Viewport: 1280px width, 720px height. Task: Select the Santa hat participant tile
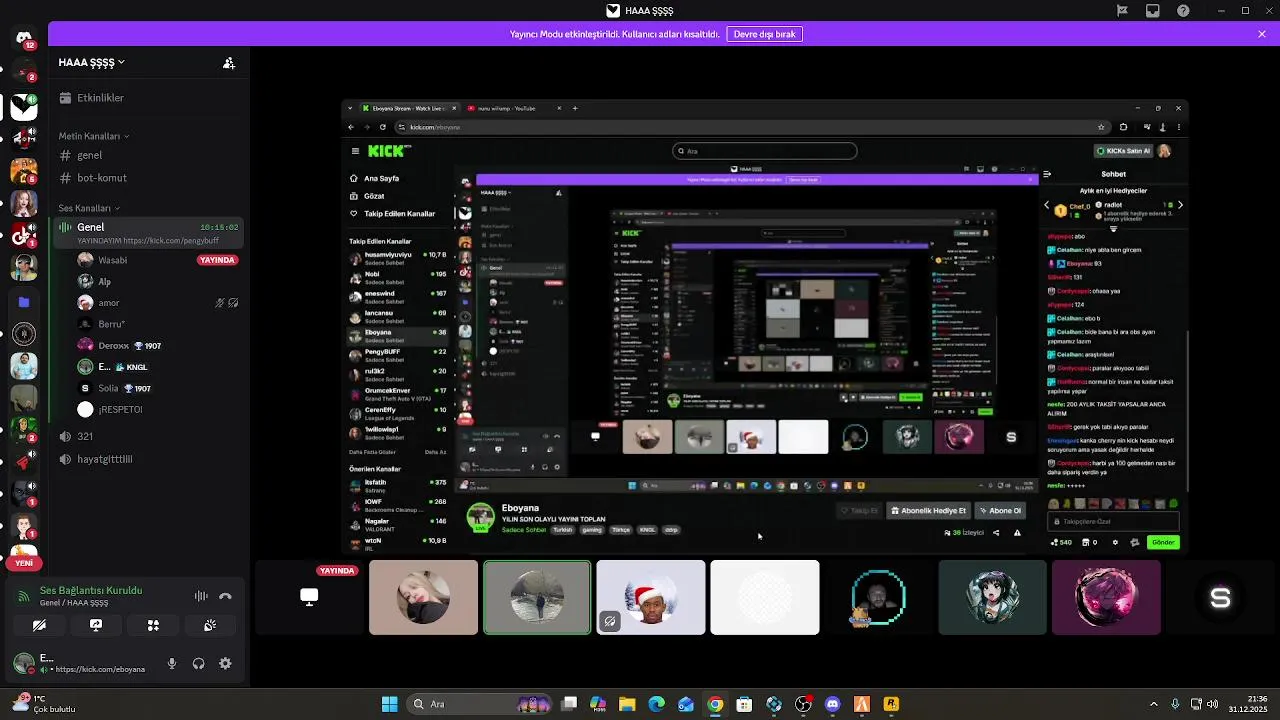tap(651, 597)
